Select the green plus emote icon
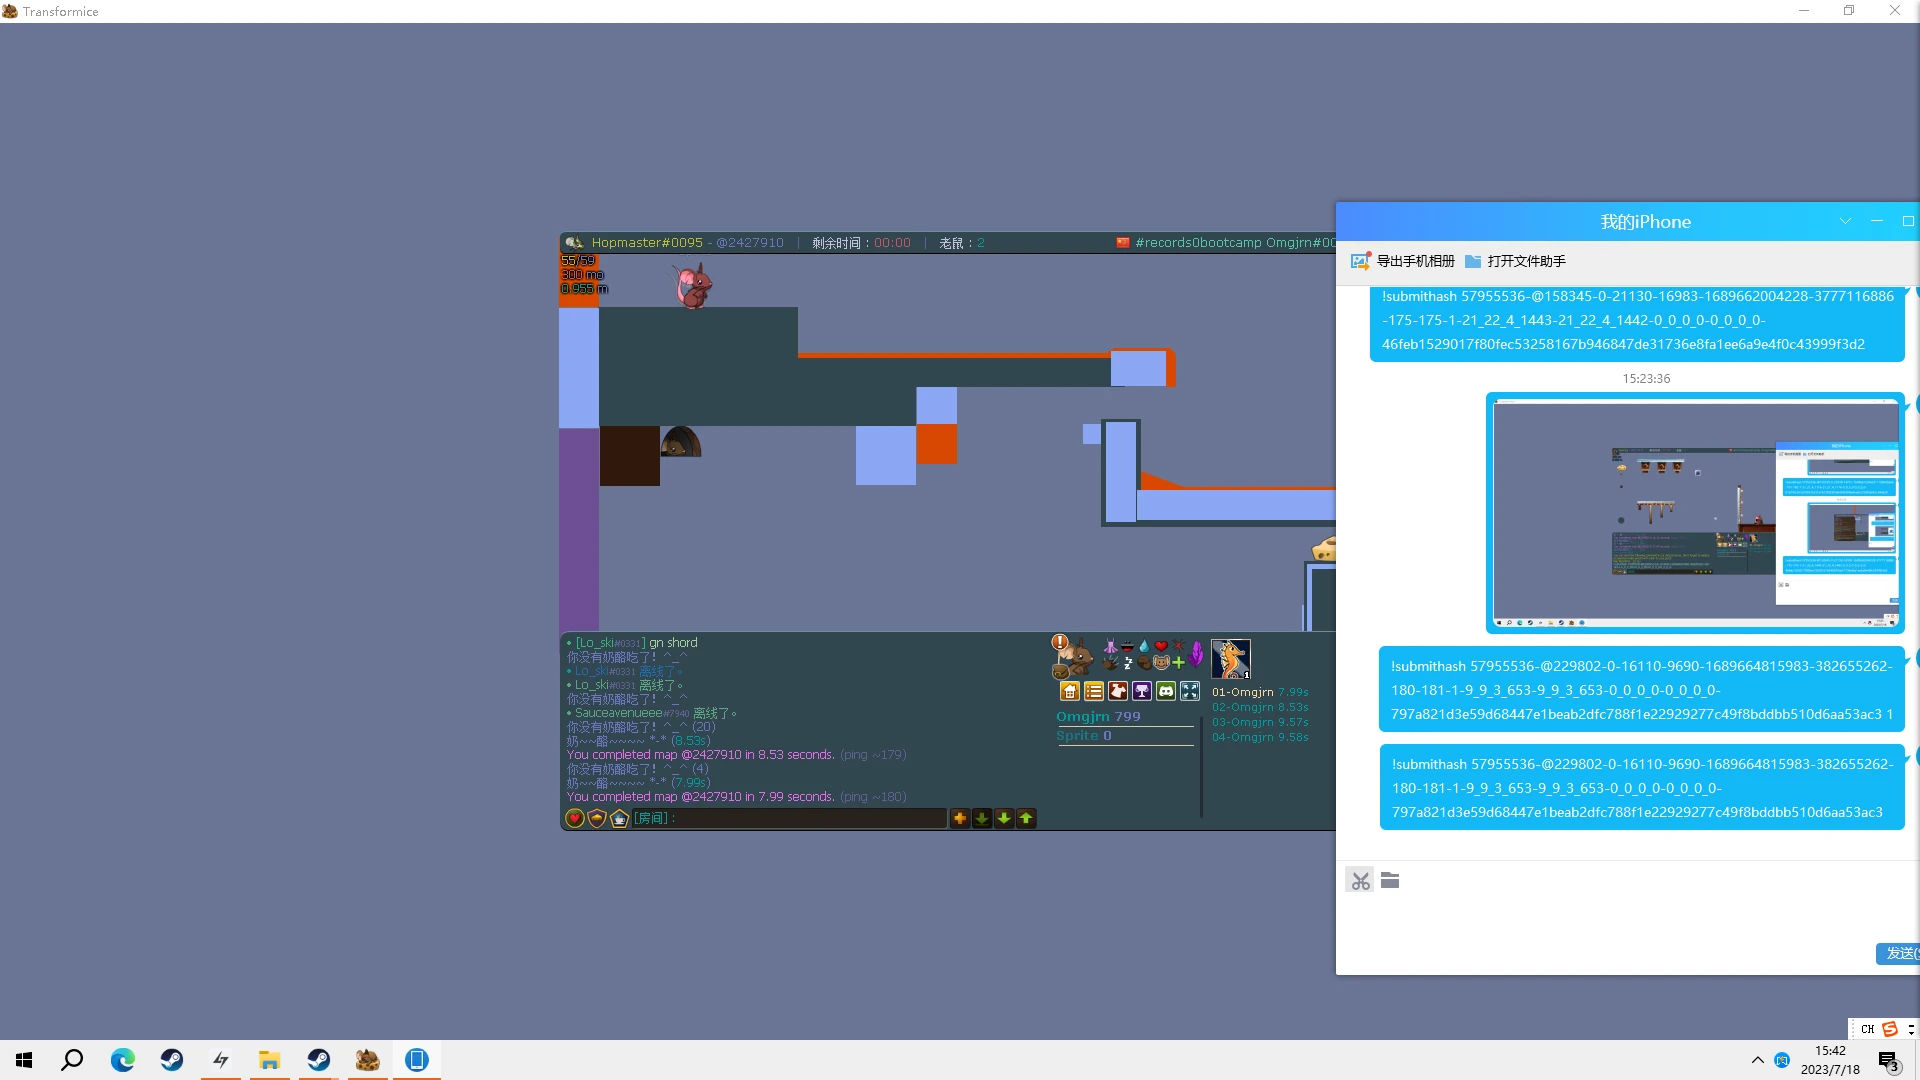Screen dimensions: 1920x1080 [1178, 662]
